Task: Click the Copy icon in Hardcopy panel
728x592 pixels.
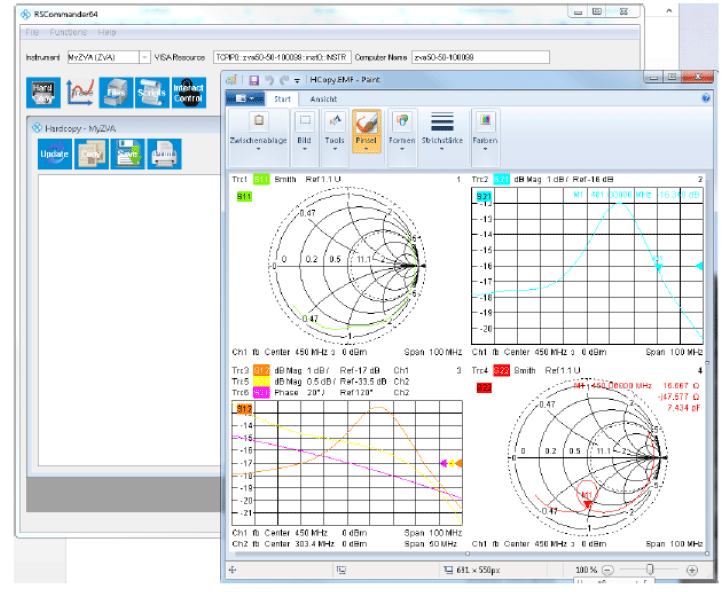Action: [90, 153]
